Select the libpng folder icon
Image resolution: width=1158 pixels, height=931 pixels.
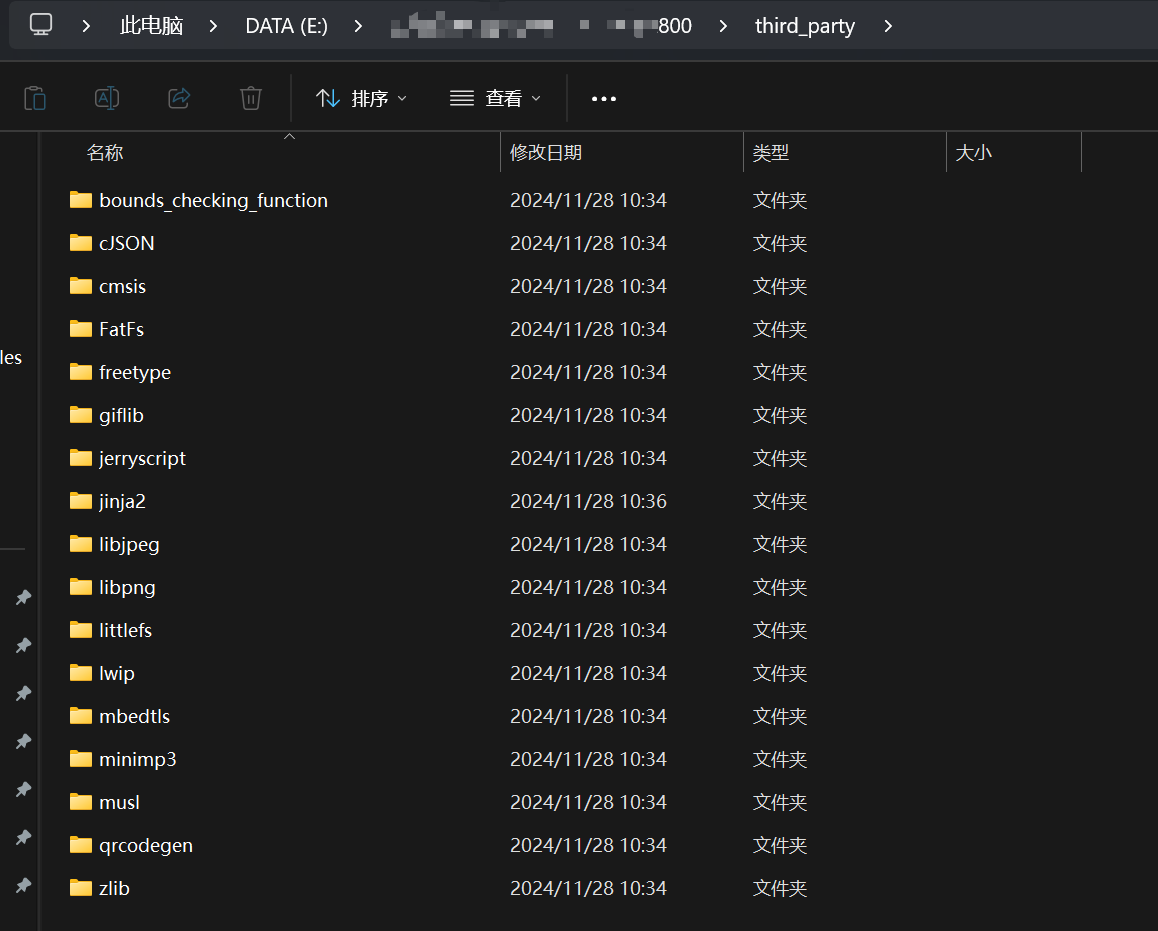80,587
